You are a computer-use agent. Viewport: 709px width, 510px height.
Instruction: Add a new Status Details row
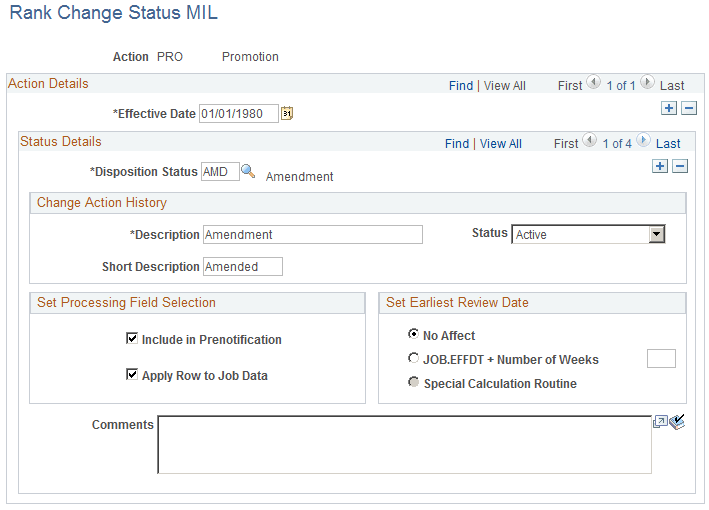(x=660, y=166)
